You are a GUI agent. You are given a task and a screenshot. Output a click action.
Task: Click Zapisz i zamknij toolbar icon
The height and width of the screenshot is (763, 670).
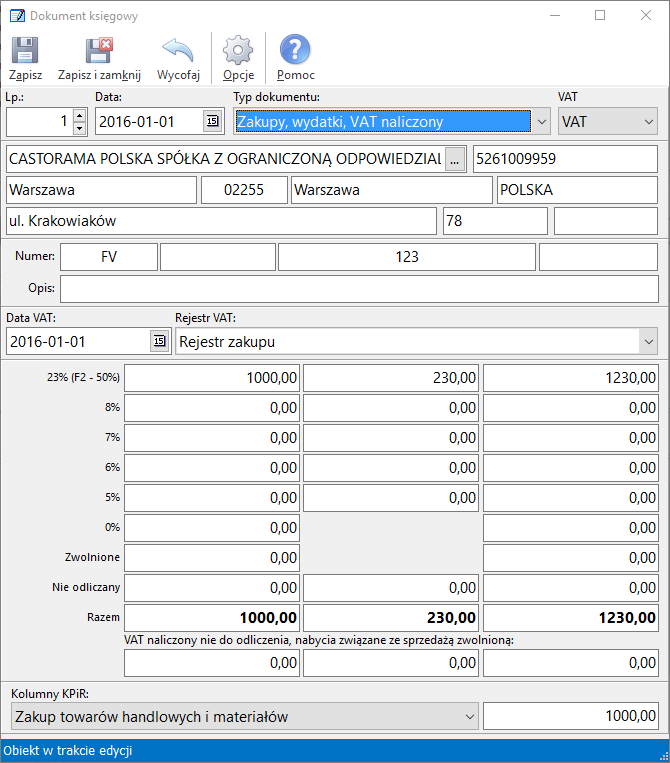tap(99, 51)
